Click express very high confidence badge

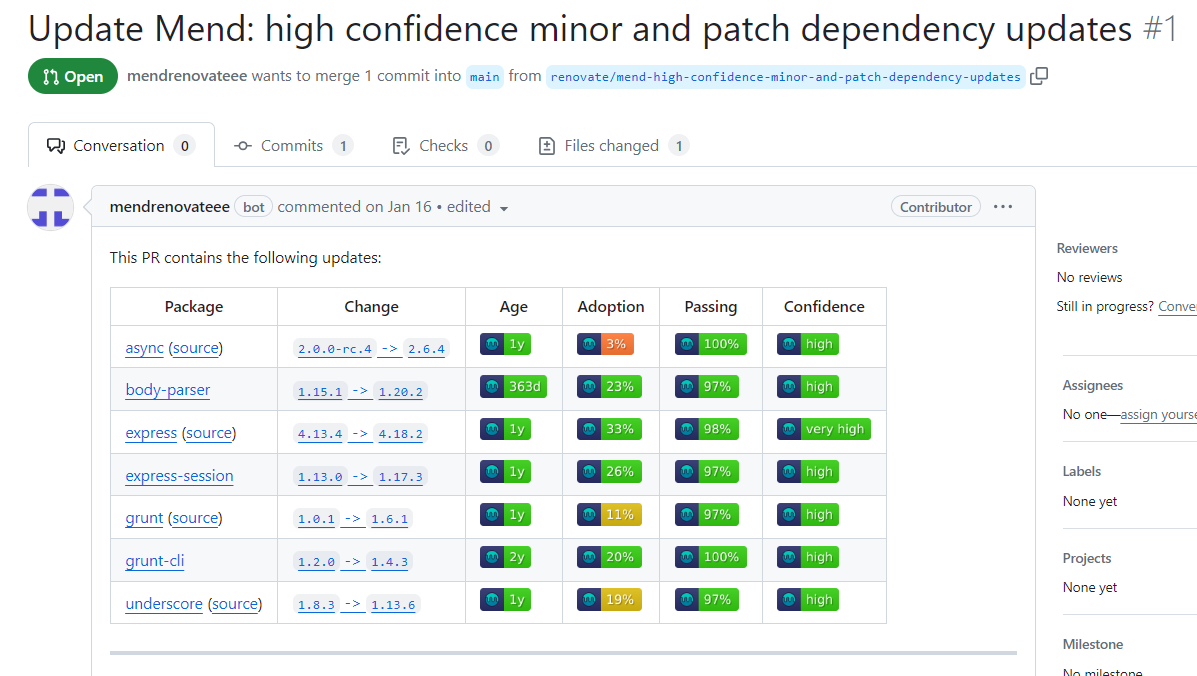pos(823,430)
